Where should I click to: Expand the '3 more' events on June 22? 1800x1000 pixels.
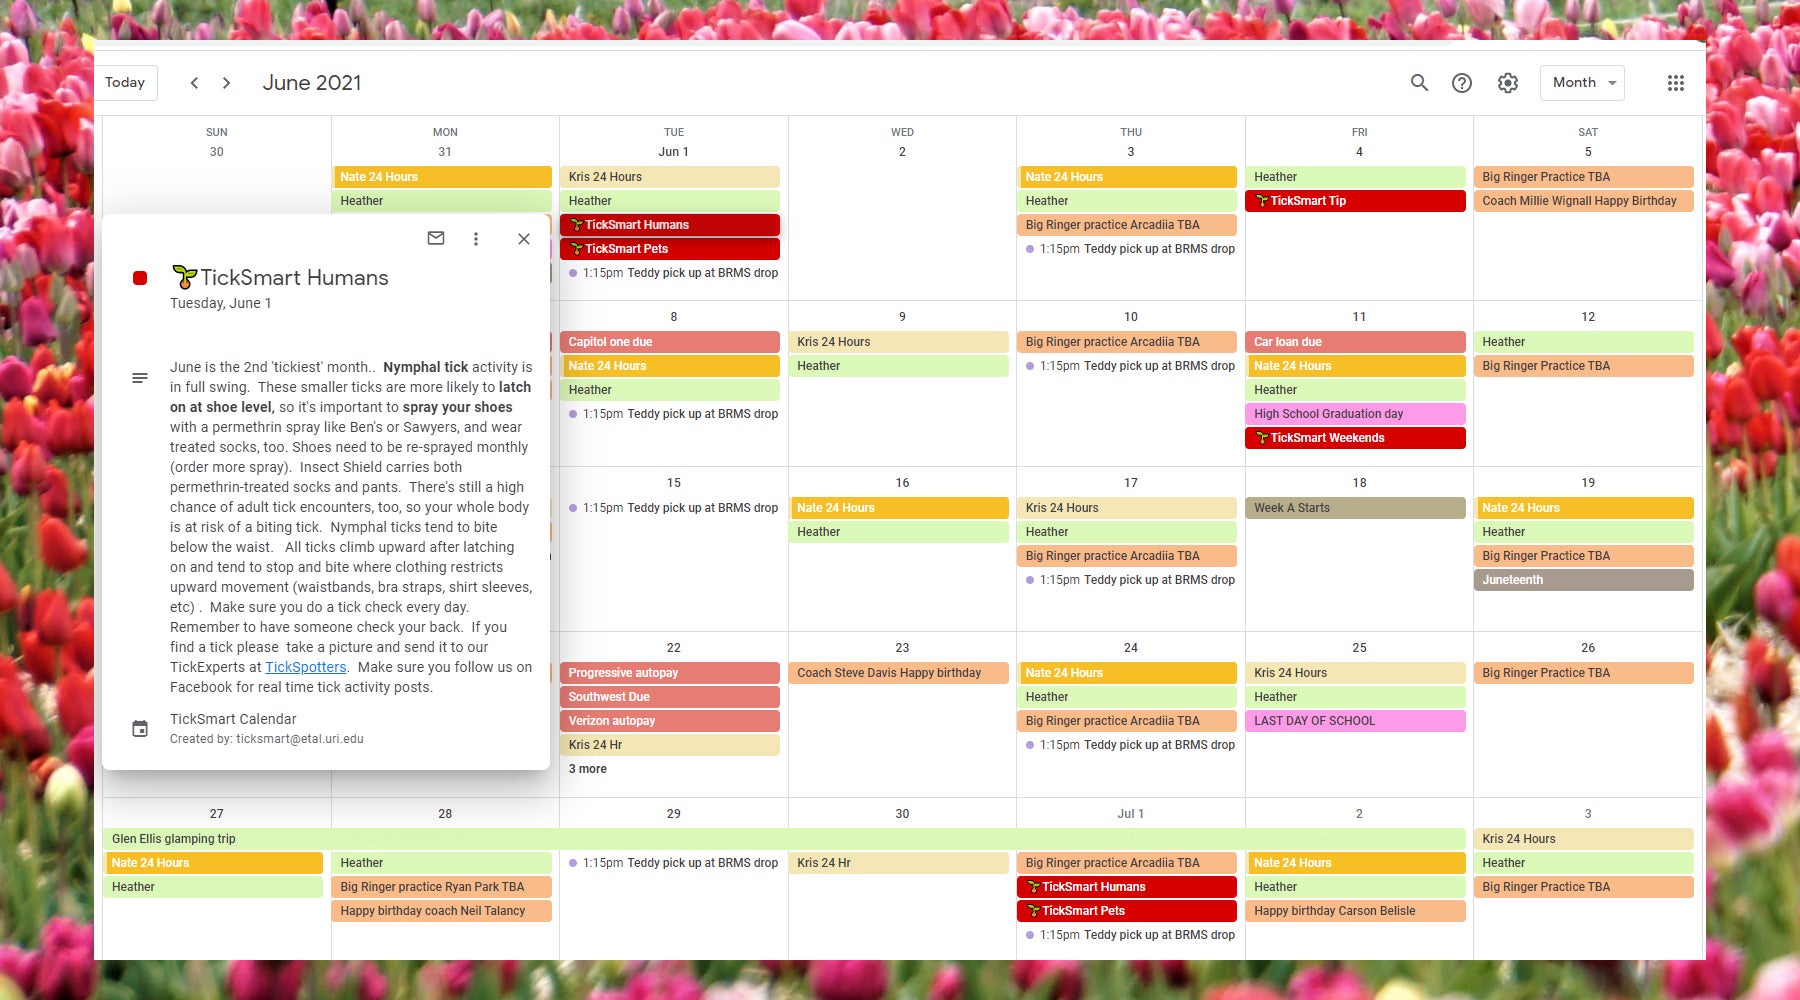(586, 768)
